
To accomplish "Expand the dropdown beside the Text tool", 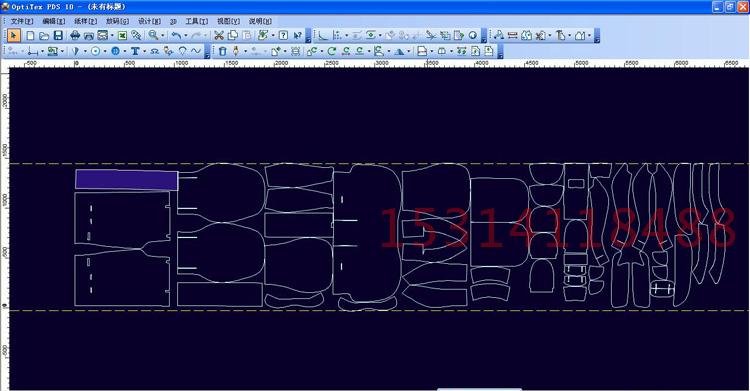I will (x=143, y=51).
